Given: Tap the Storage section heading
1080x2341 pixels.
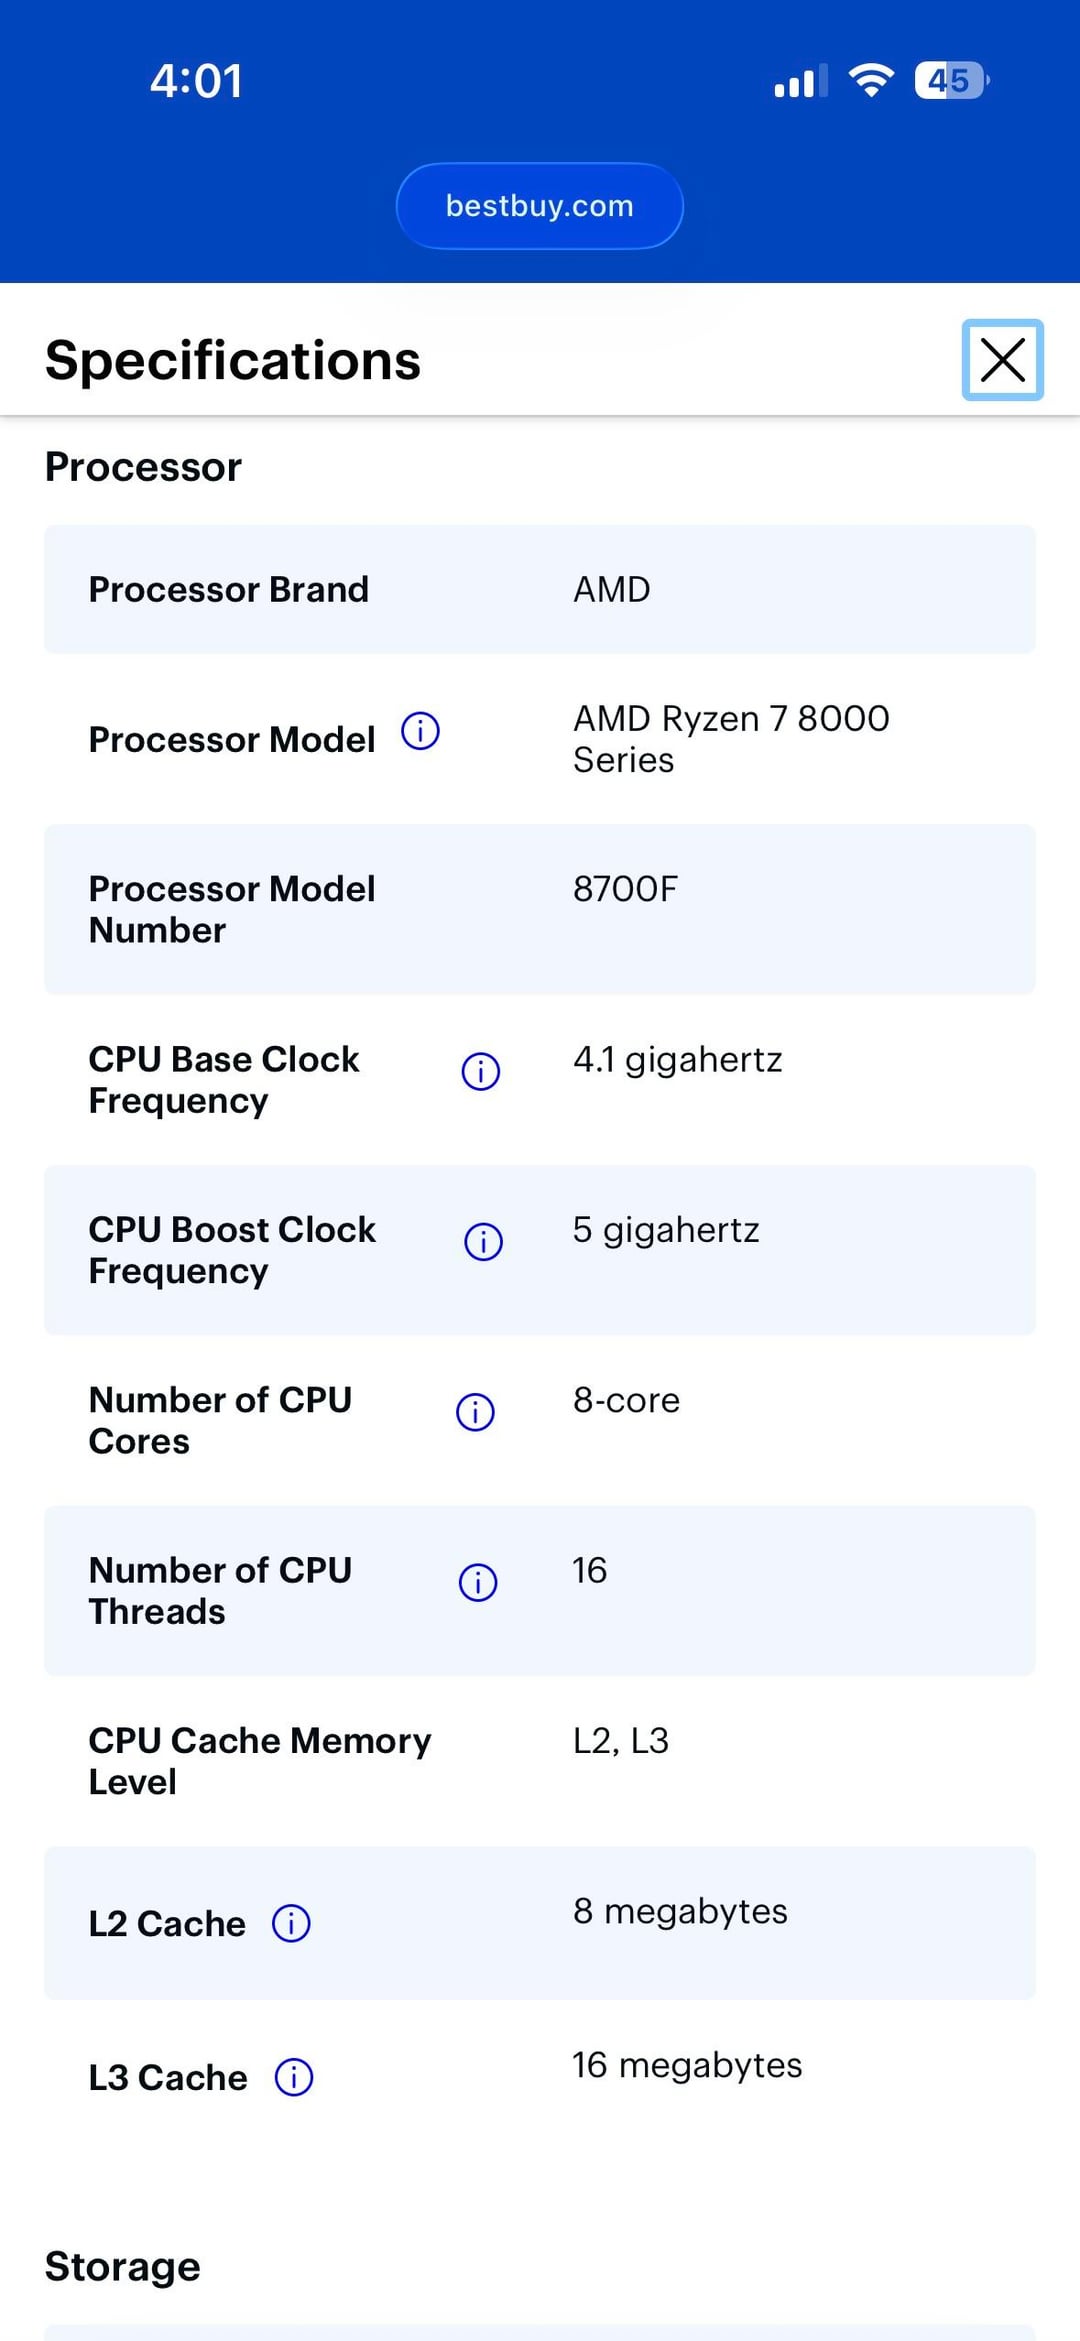Looking at the screenshot, I should 122,2266.
